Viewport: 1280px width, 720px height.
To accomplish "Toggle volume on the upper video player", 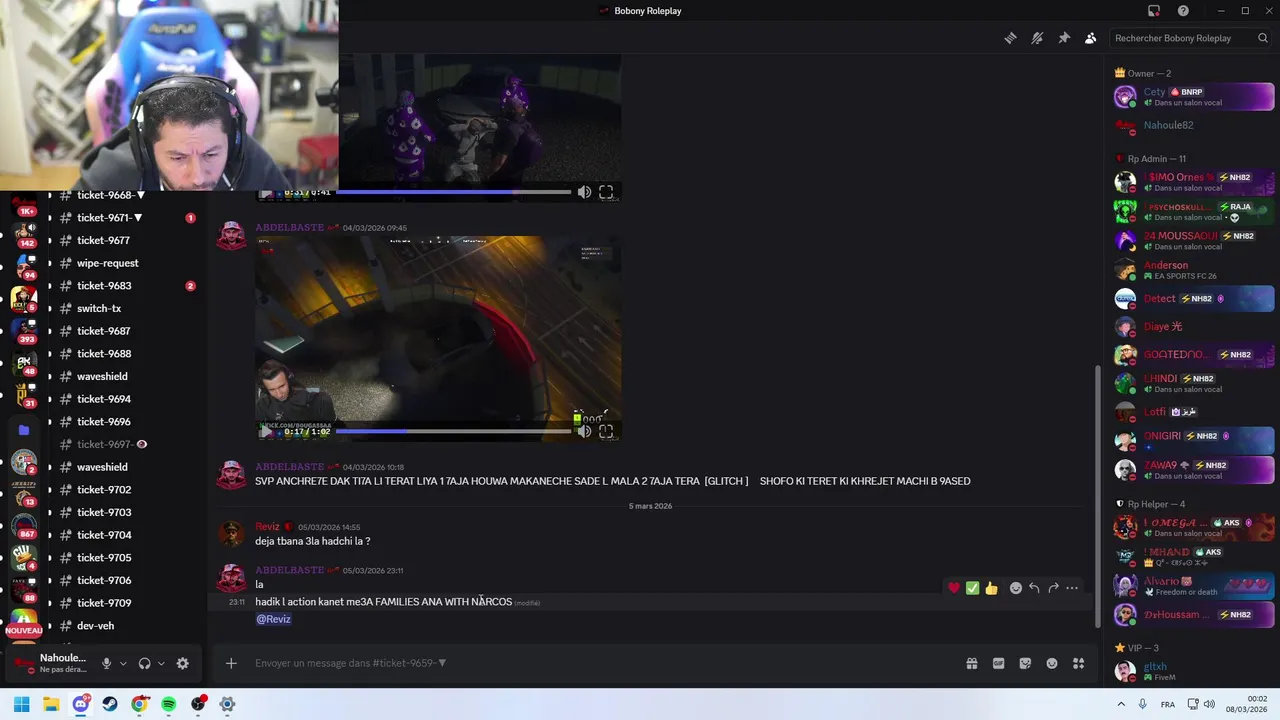I will (x=584, y=192).
